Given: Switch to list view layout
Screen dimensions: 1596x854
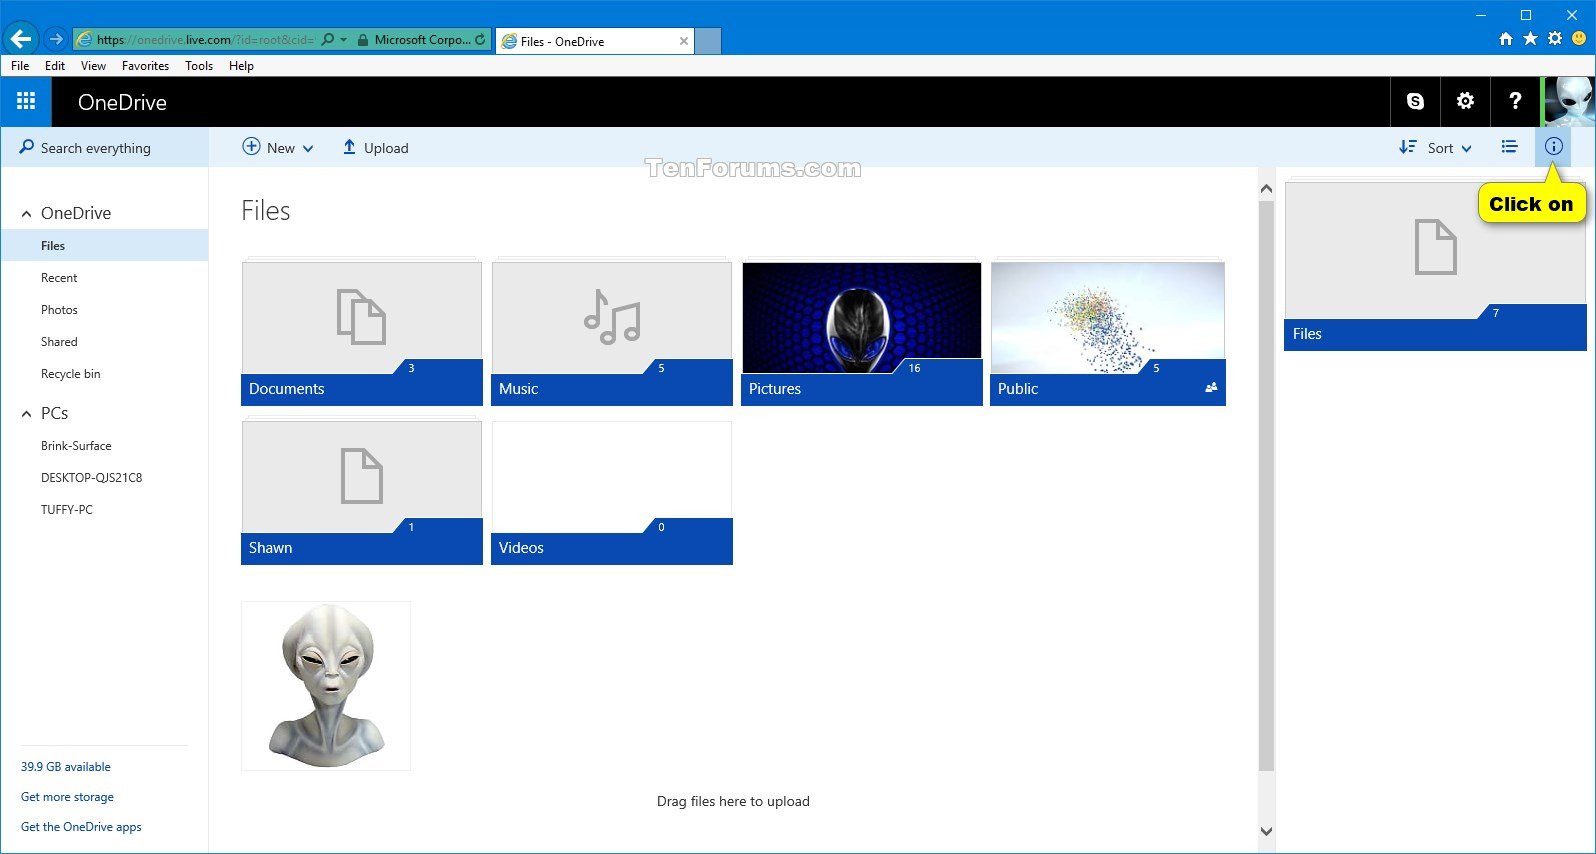Looking at the screenshot, I should [1509, 147].
